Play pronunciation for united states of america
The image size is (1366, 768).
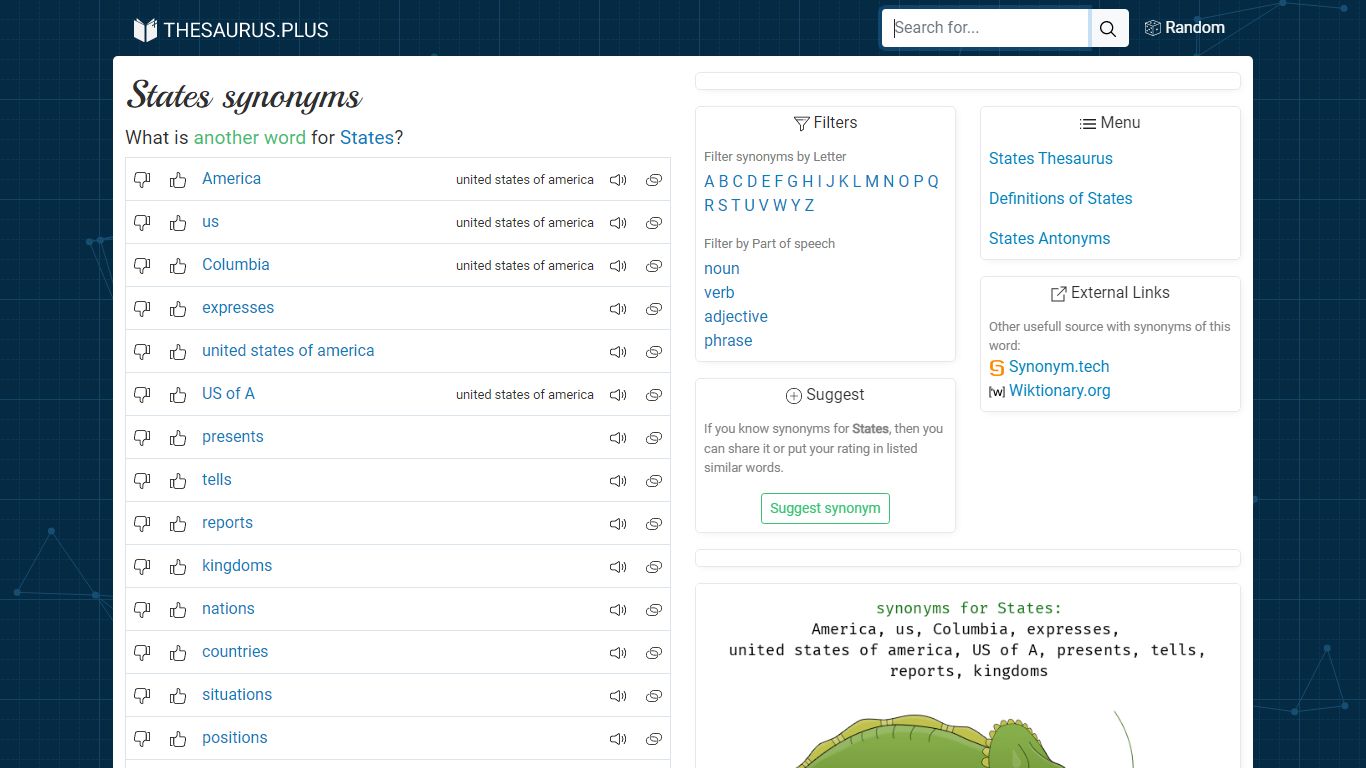coord(618,352)
